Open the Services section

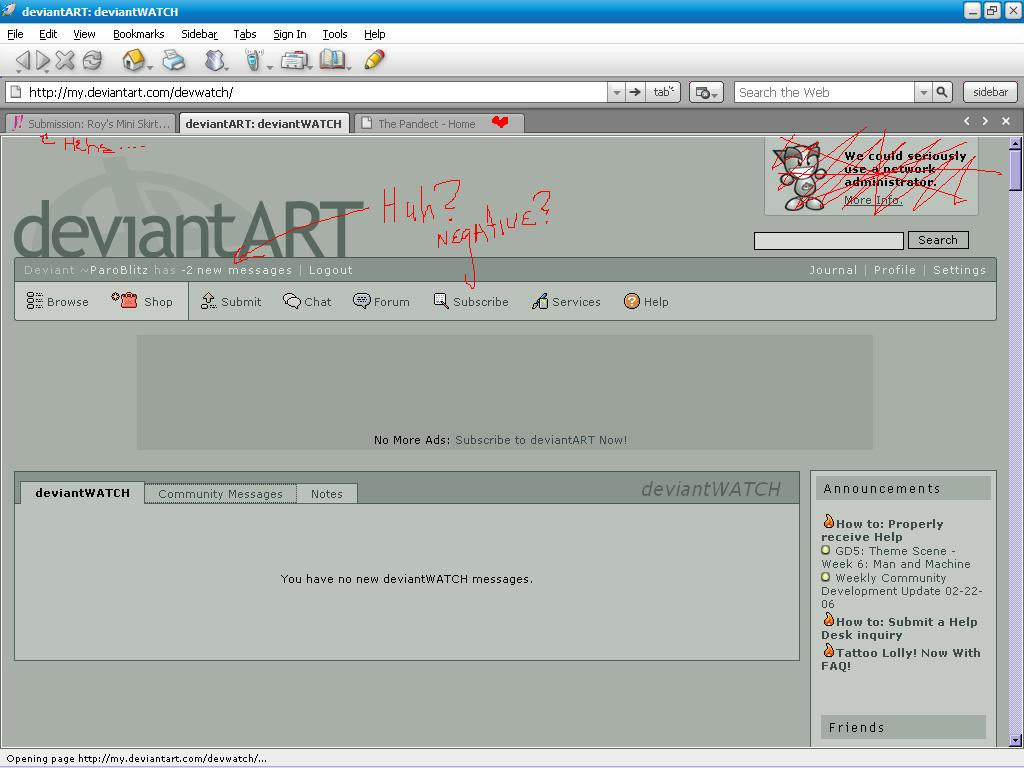(566, 302)
